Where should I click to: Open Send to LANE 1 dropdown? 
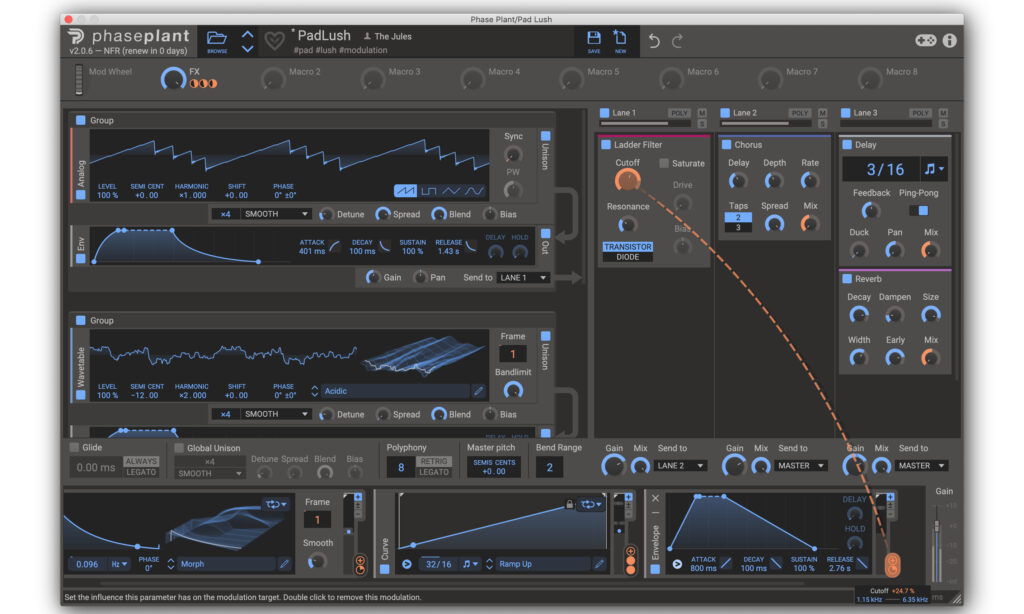[x=523, y=278]
